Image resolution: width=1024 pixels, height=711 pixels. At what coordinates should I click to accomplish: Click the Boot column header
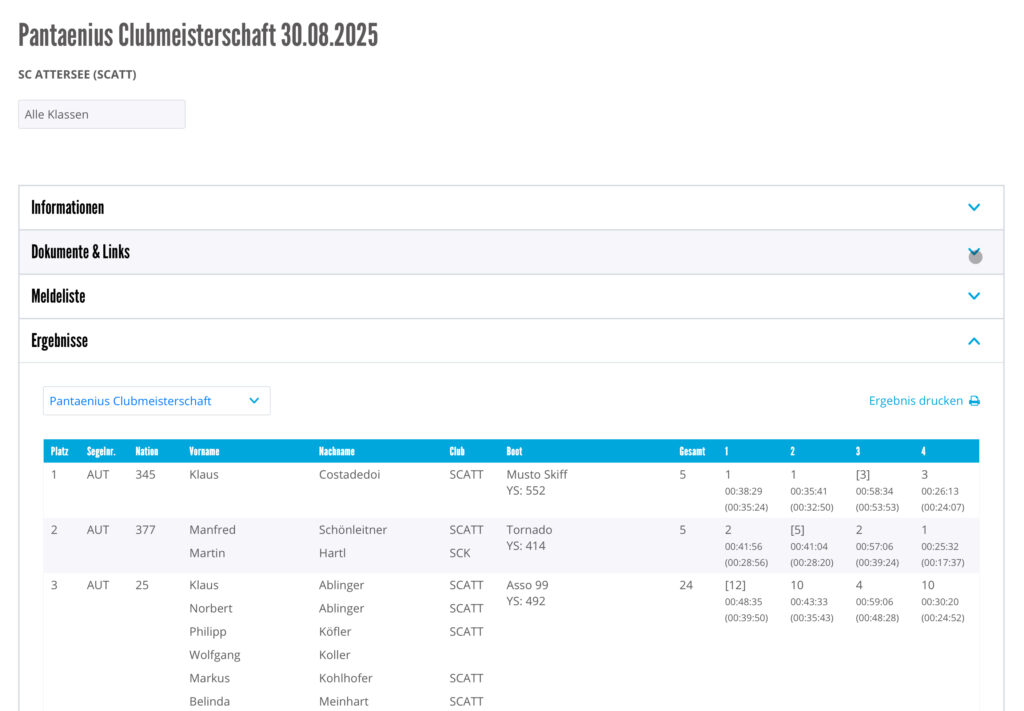pyautogui.click(x=514, y=451)
